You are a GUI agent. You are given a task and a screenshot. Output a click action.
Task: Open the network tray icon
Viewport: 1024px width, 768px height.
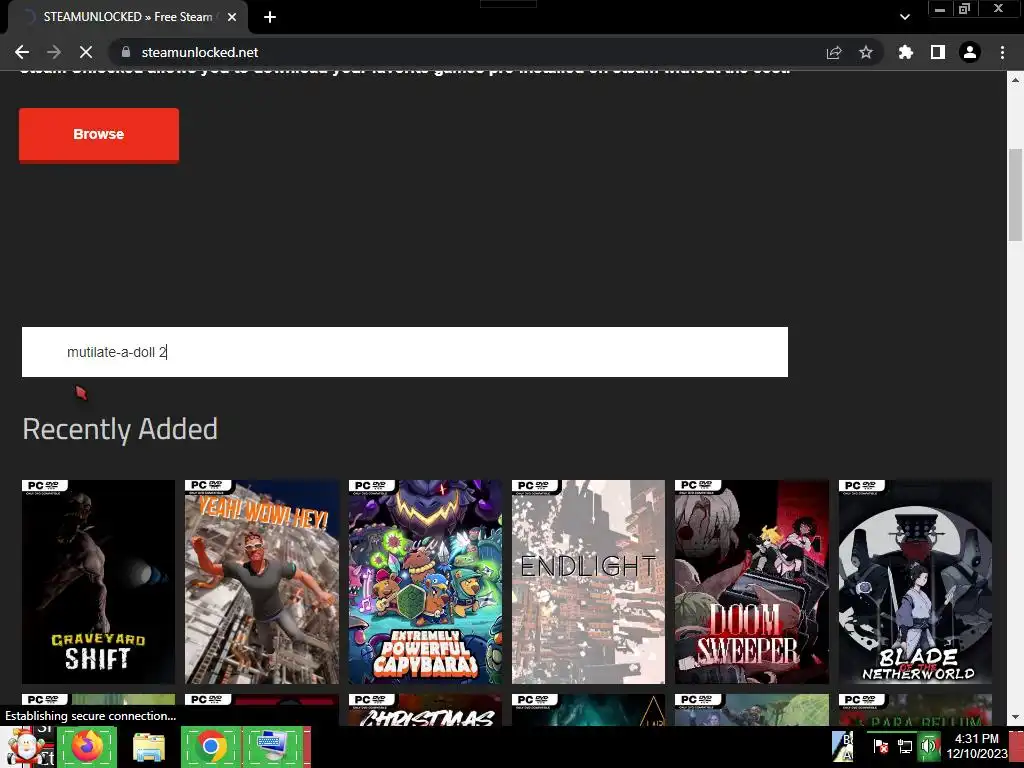tap(904, 746)
